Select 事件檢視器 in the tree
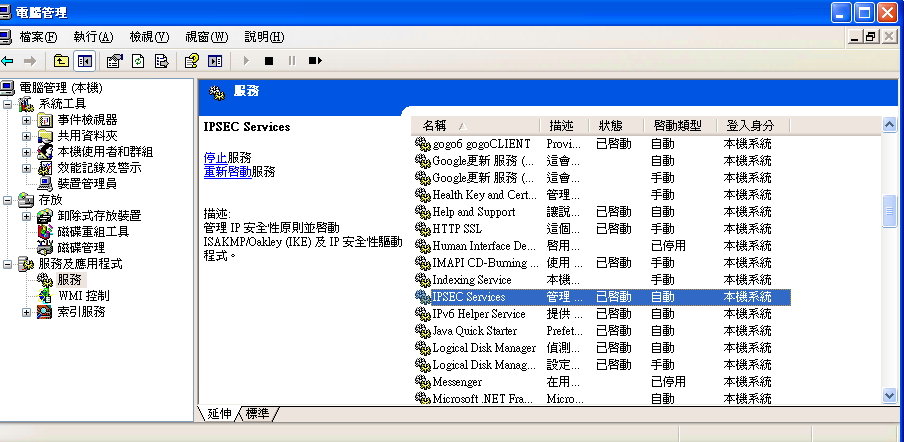904x442 pixels. pyautogui.click(x=87, y=120)
